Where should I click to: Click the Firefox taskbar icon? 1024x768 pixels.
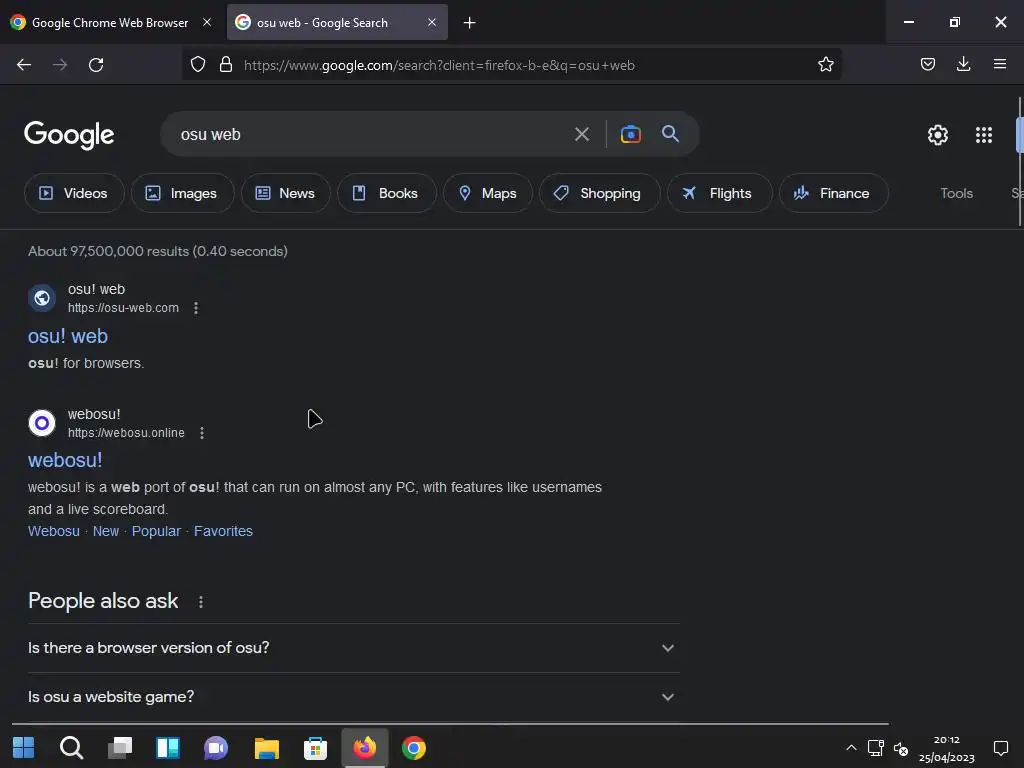click(x=365, y=748)
